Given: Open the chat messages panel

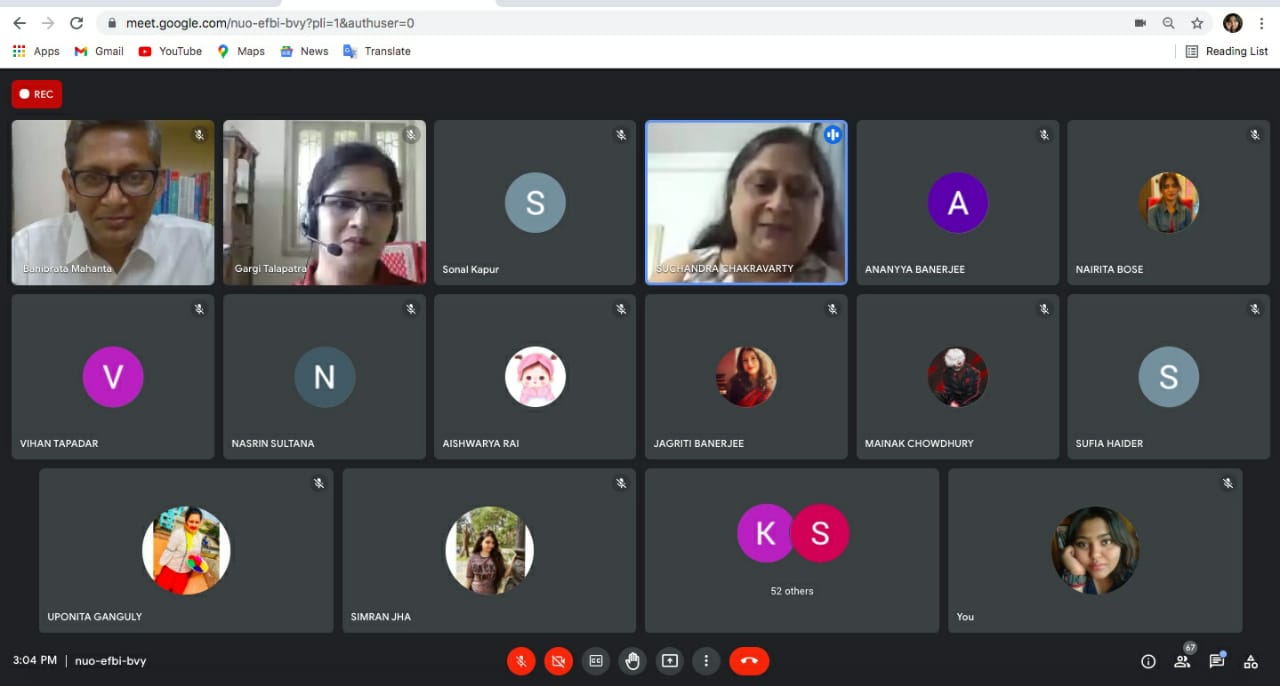Looking at the screenshot, I should tap(1216, 661).
